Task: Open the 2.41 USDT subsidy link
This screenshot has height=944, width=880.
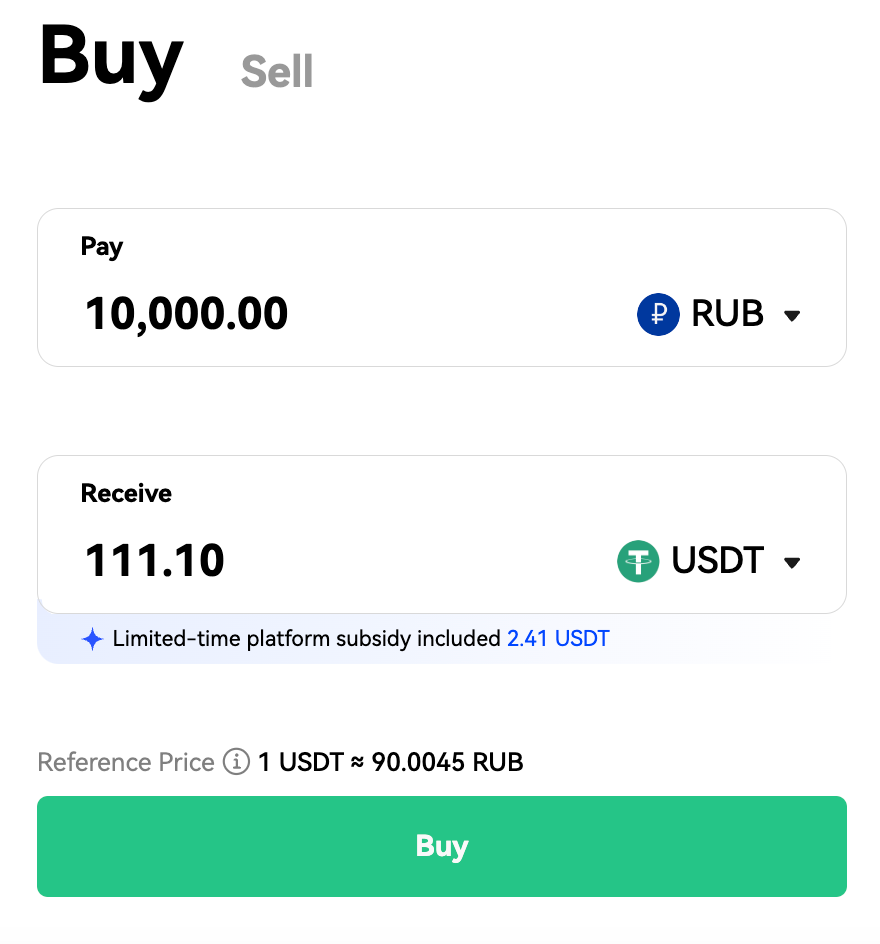Action: (558, 638)
